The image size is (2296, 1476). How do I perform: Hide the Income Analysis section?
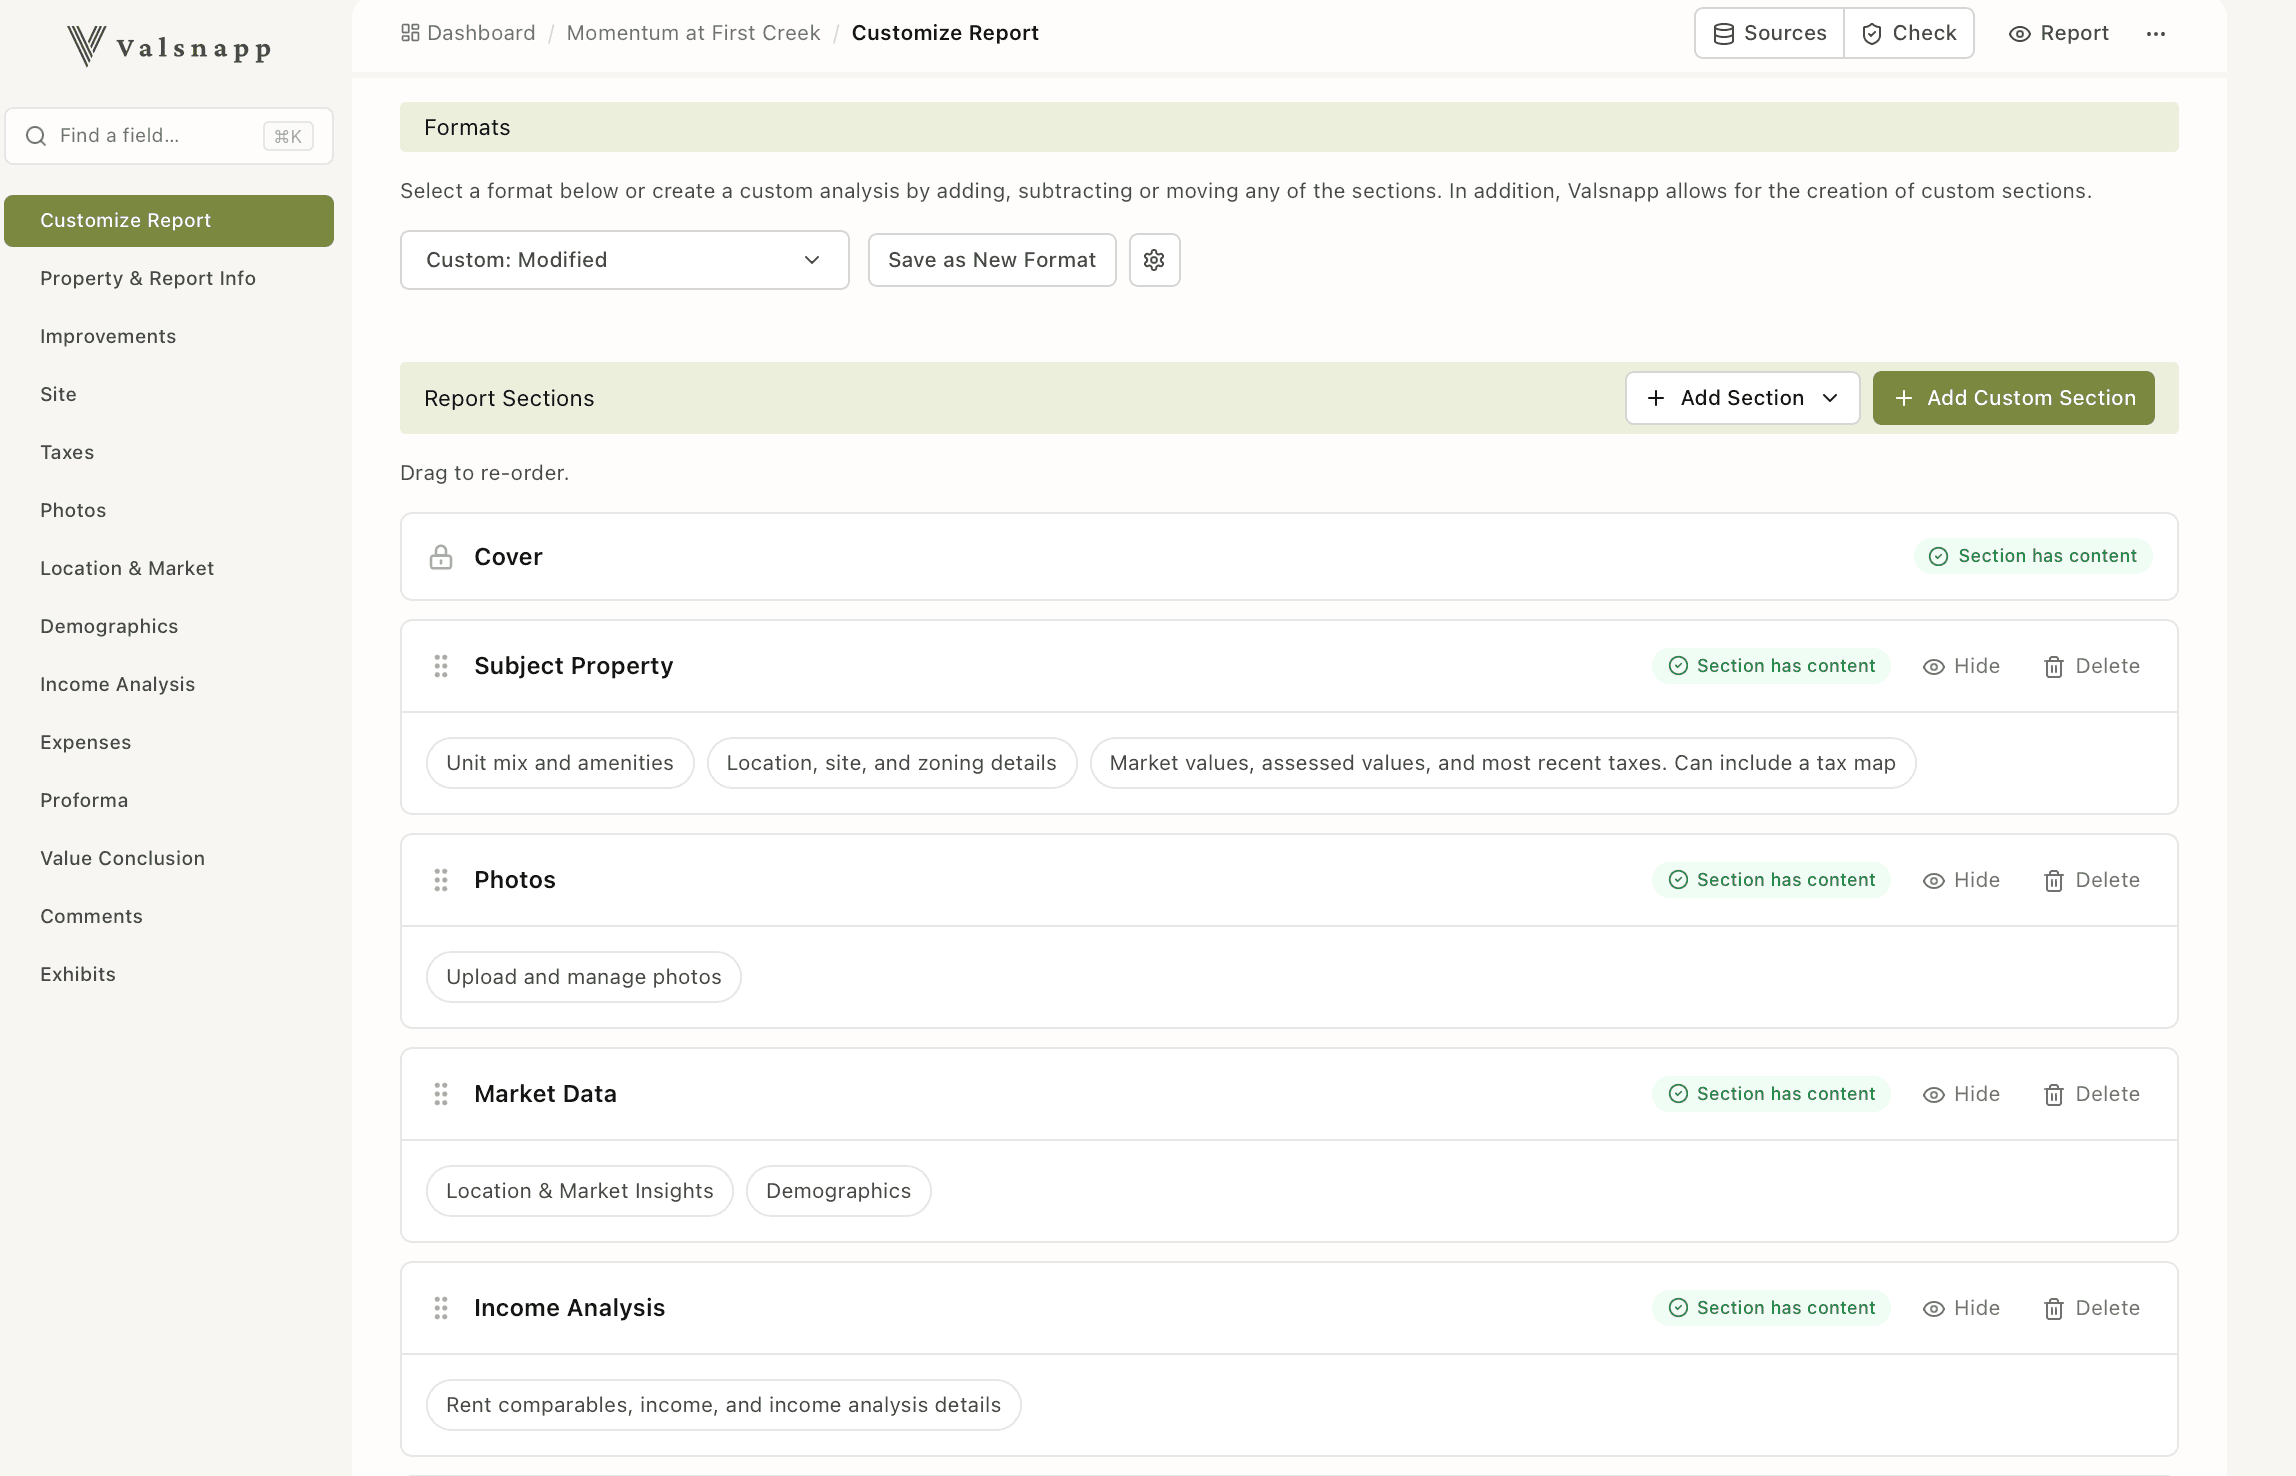coord(1962,1308)
